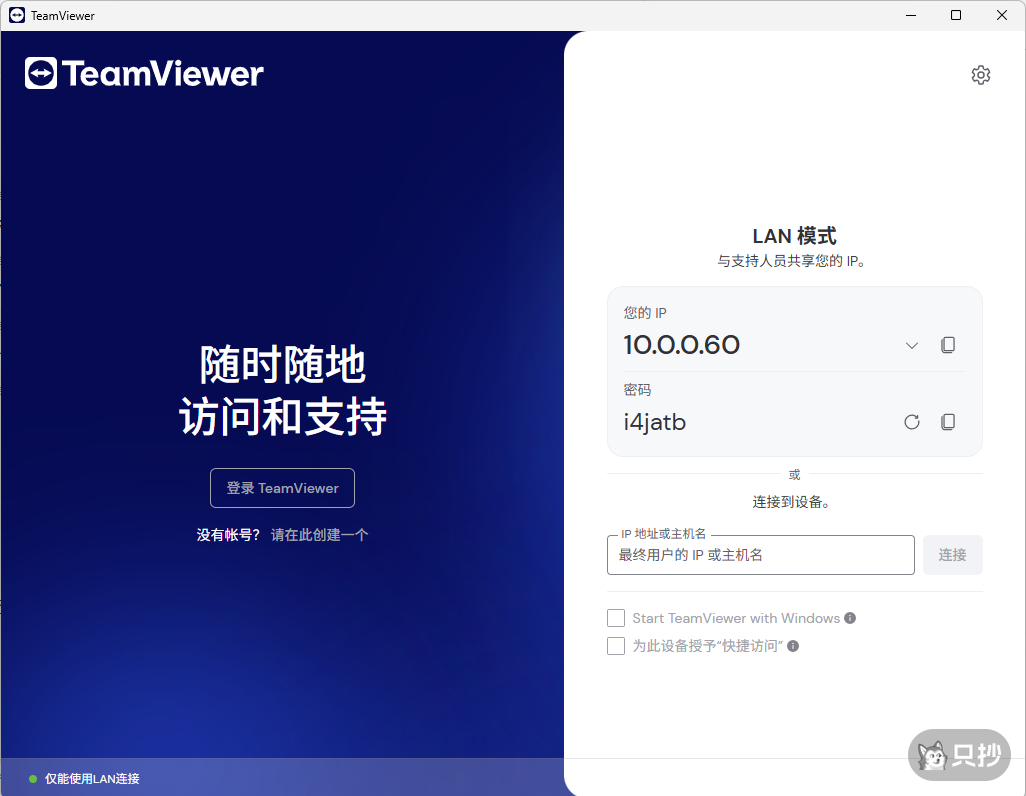
Task: Enable Start TeamViewer with Windows checkbox
Action: (616, 618)
